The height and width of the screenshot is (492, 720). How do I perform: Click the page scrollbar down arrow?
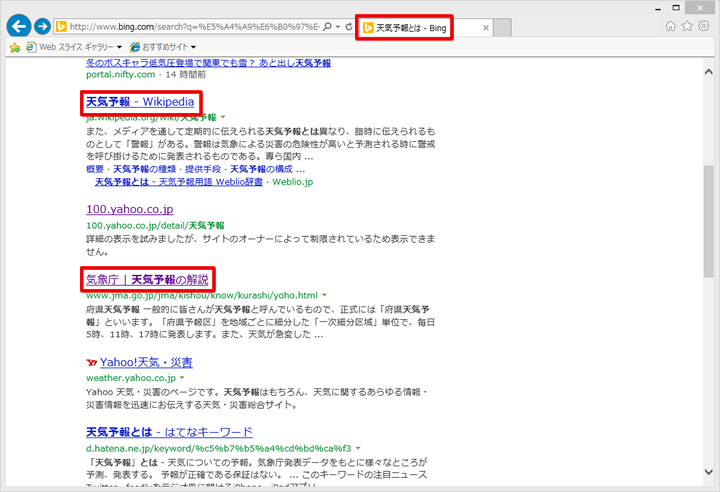[709, 472]
